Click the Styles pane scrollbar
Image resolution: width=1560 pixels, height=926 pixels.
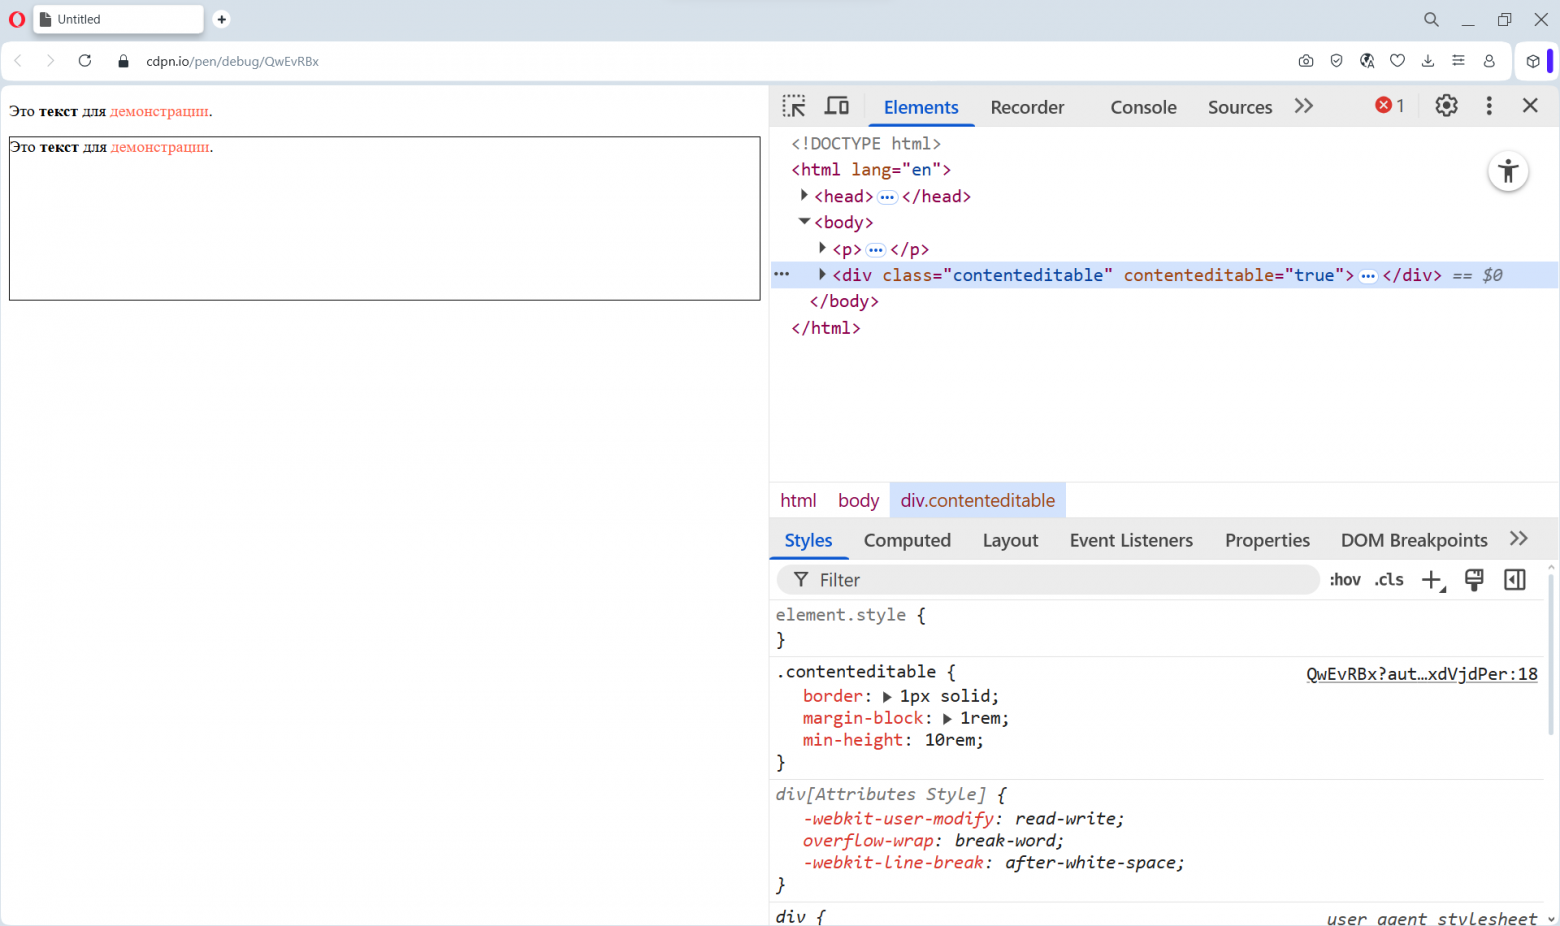(1551, 655)
